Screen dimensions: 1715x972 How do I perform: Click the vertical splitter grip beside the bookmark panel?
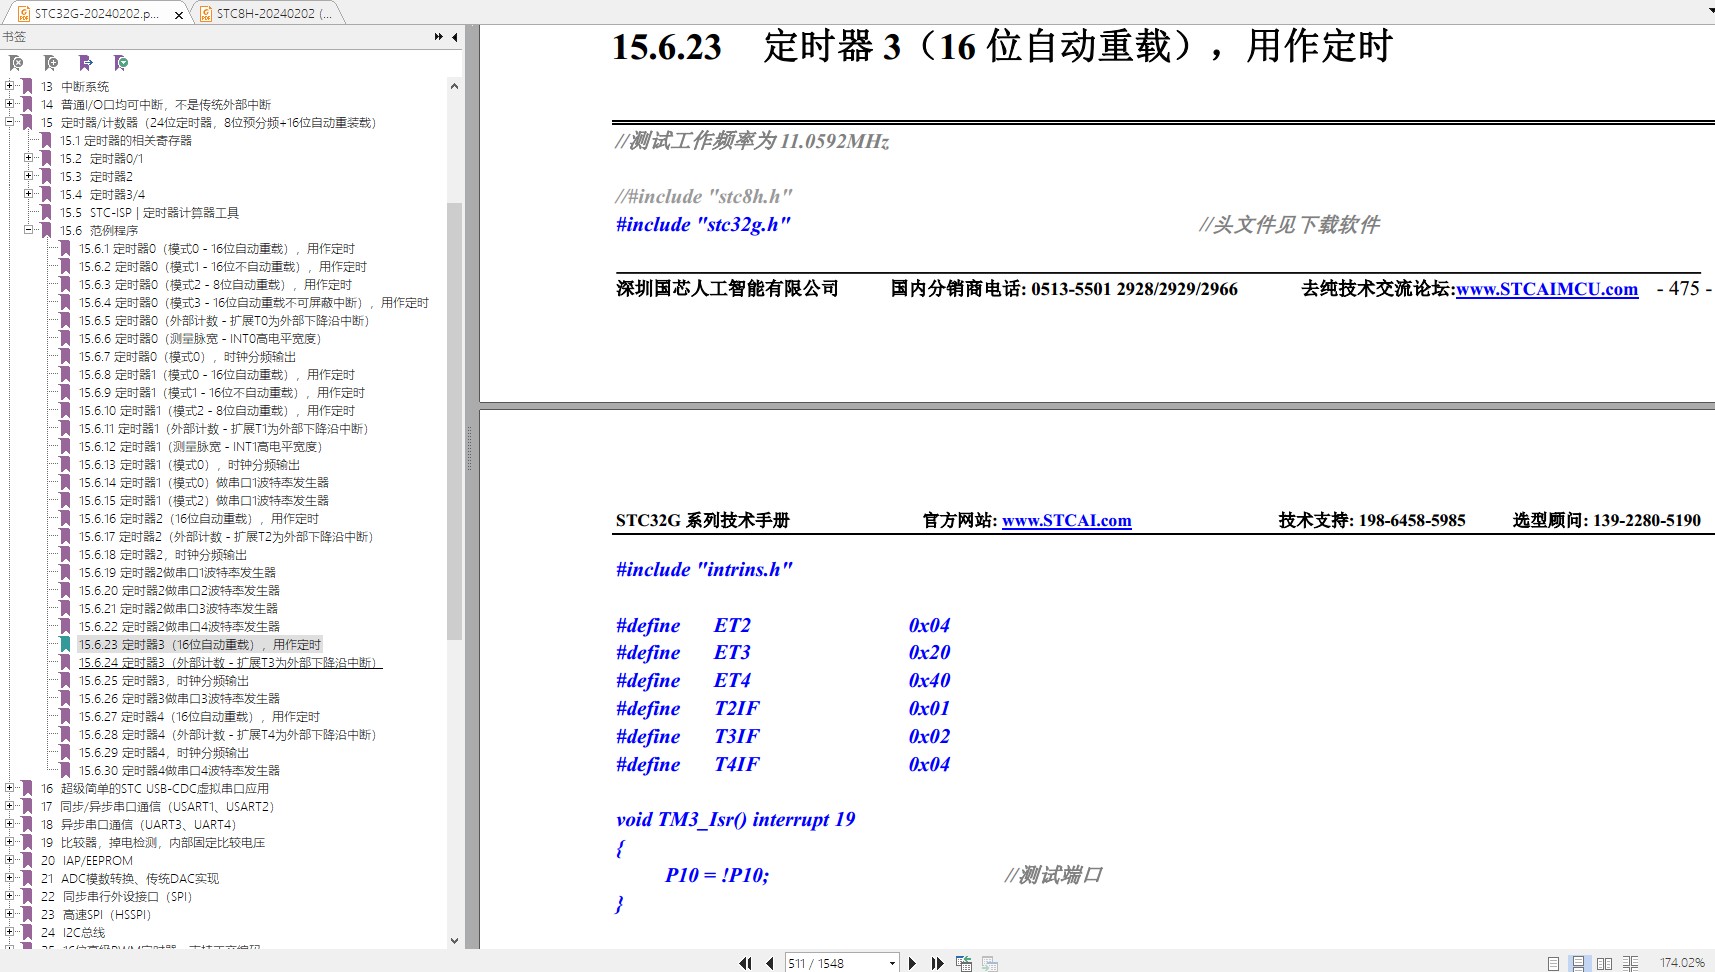point(469,447)
